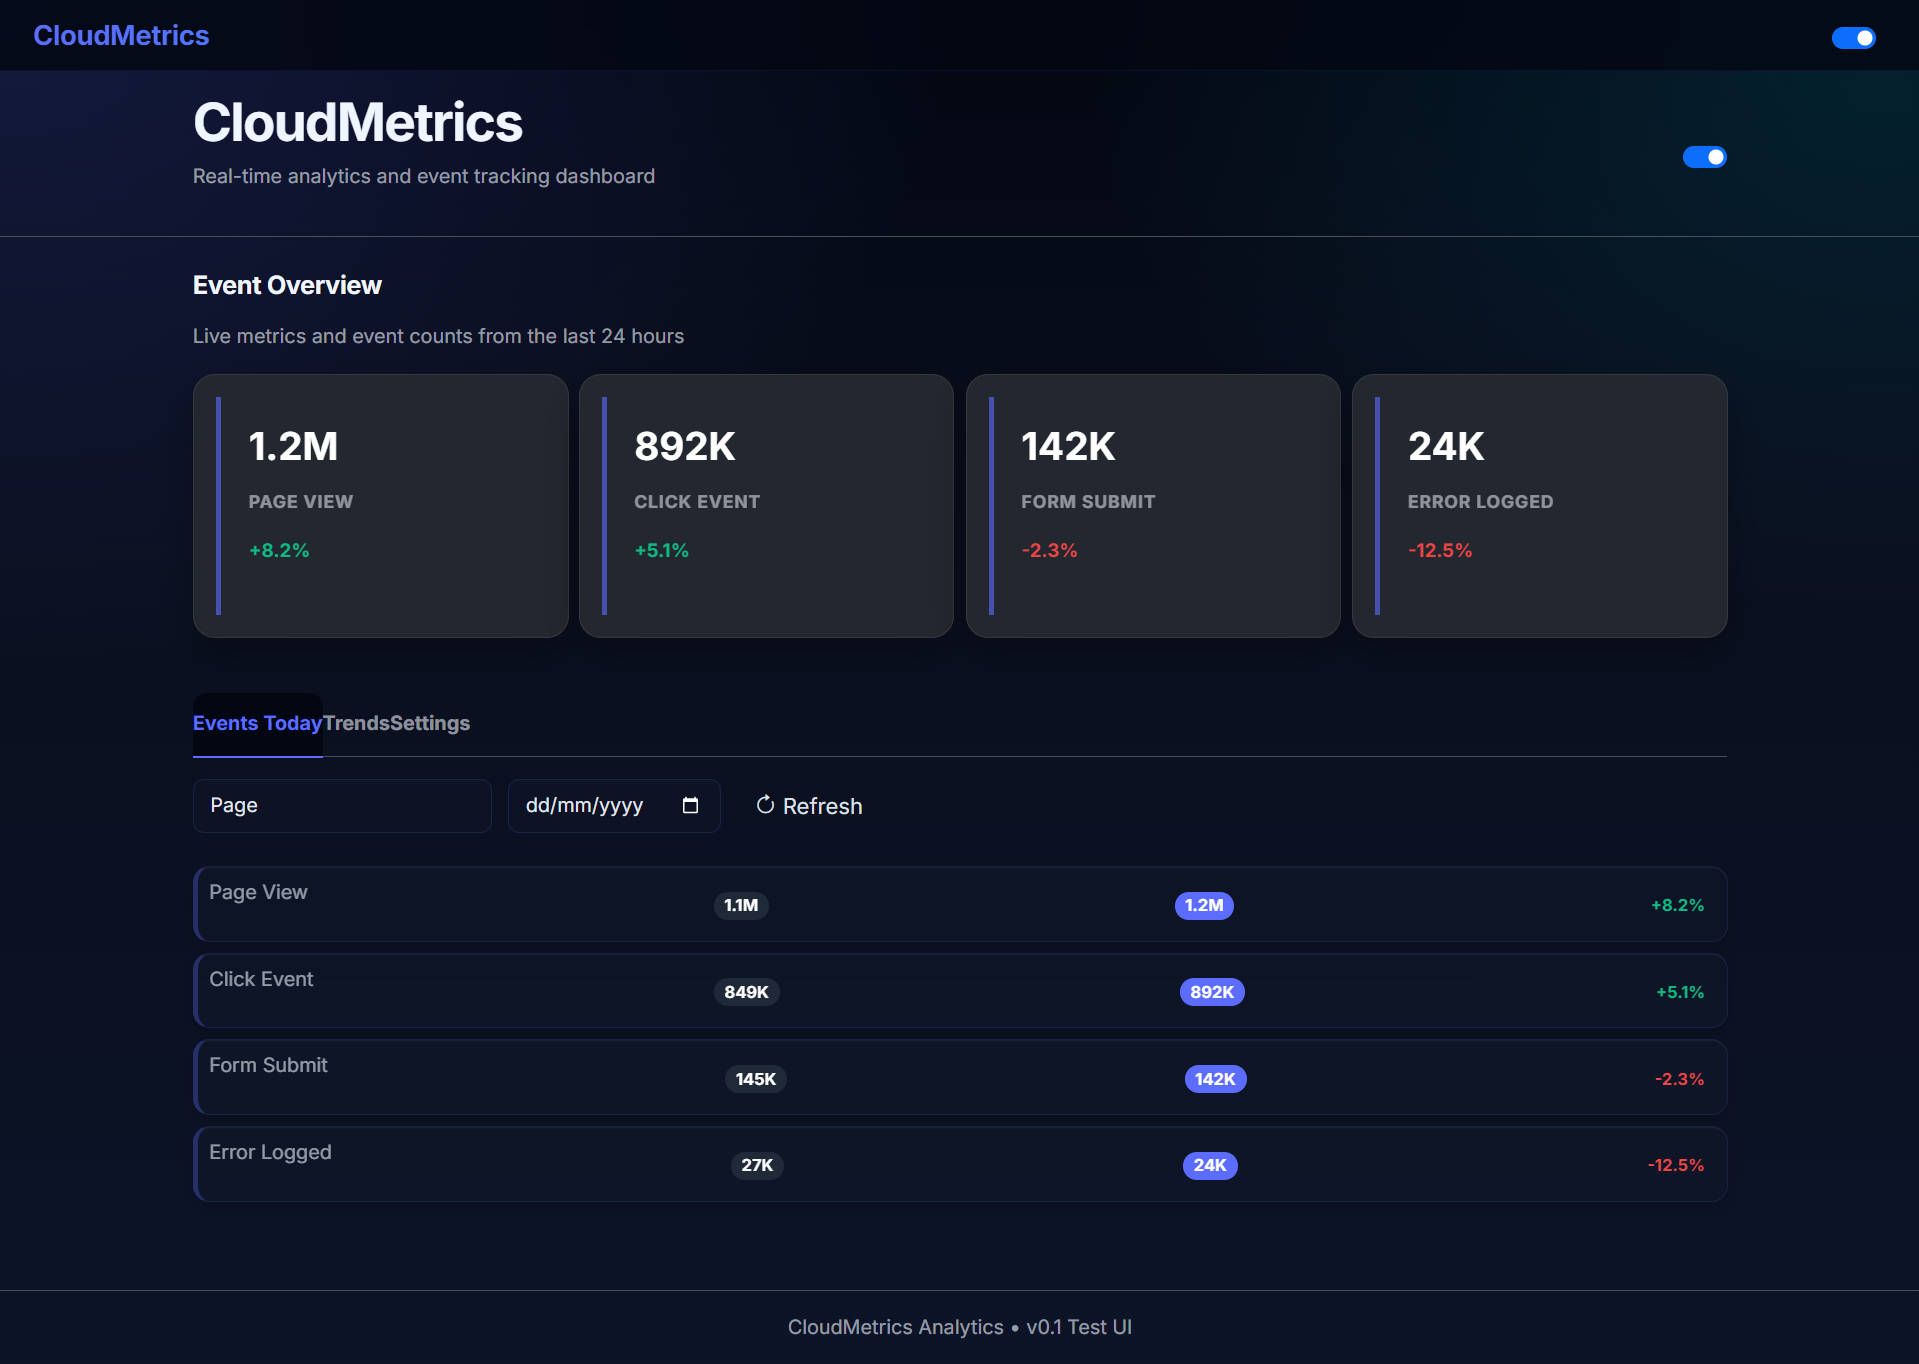
Task: Click the CloudMetrics logo in navbar
Action: click(x=121, y=35)
